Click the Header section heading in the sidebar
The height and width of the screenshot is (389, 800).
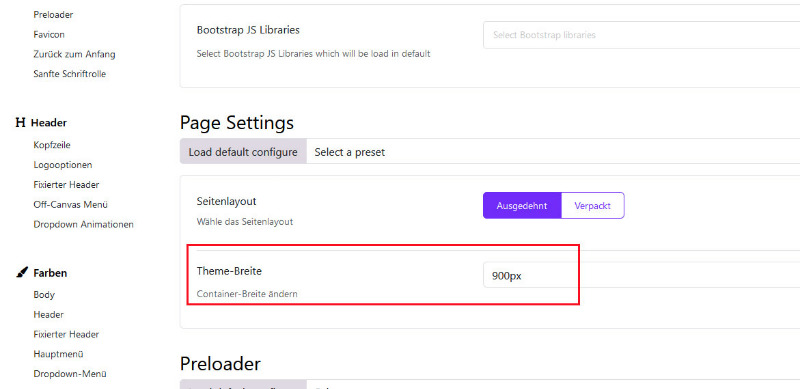coord(48,123)
